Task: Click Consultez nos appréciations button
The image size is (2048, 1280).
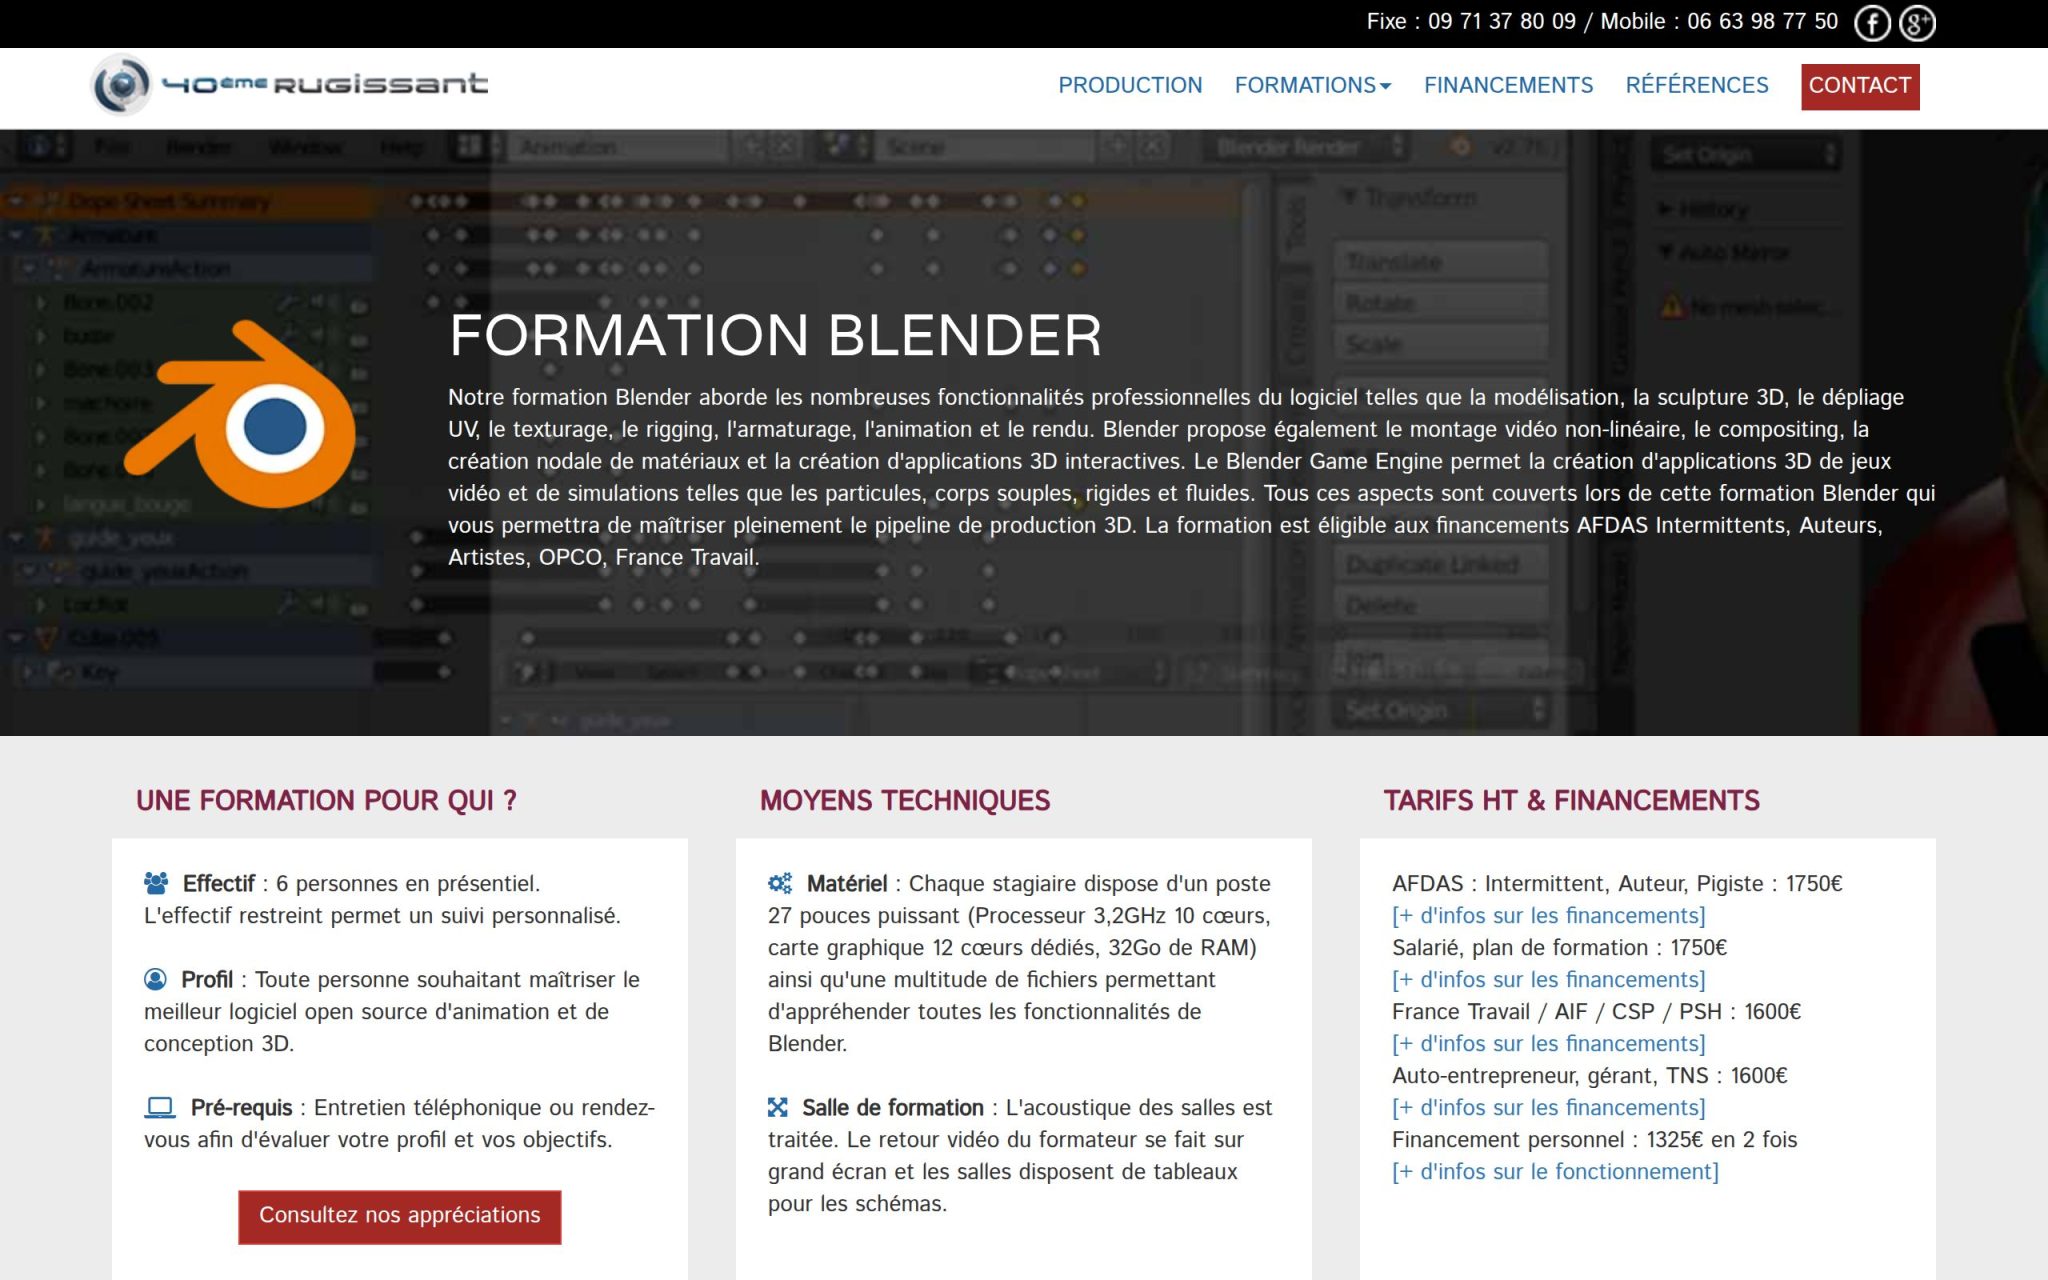Action: tap(399, 1216)
